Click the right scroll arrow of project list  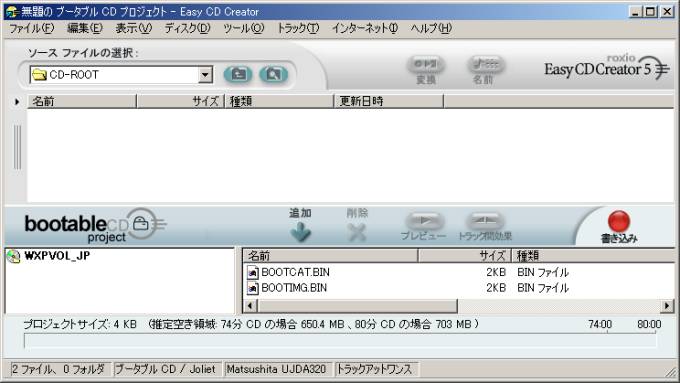[x=667, y=306]
